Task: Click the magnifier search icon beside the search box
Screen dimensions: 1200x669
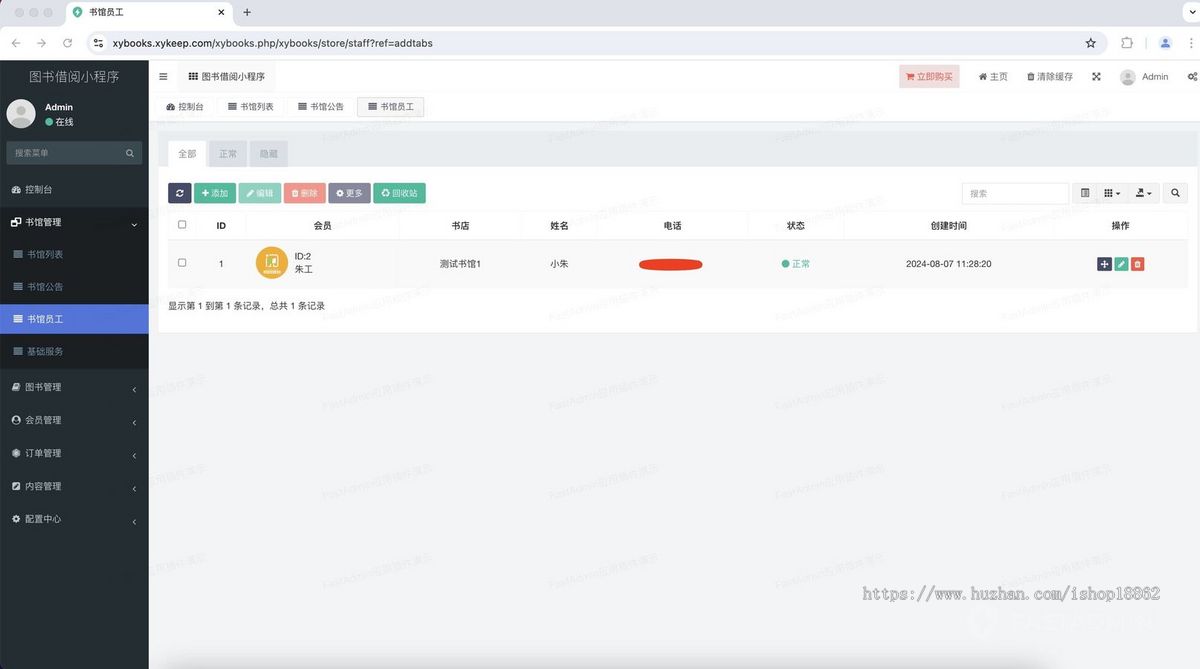Action: pos(1175,192)
